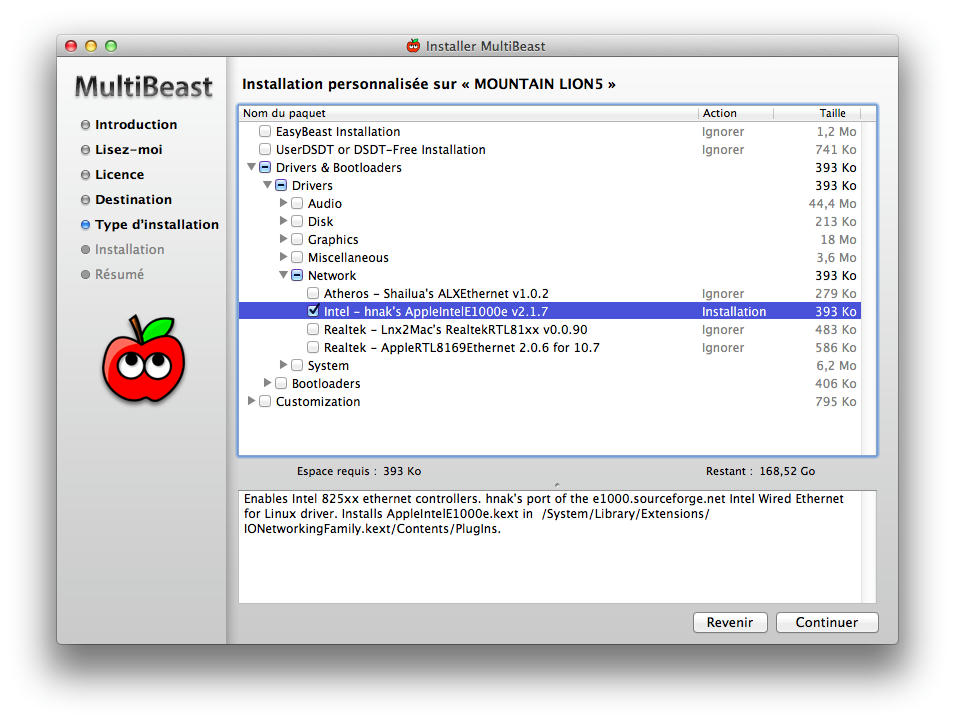Collapse the Network disclosure triangle
This screenshot has height=723, width=955.
click(x=283, y=275)
